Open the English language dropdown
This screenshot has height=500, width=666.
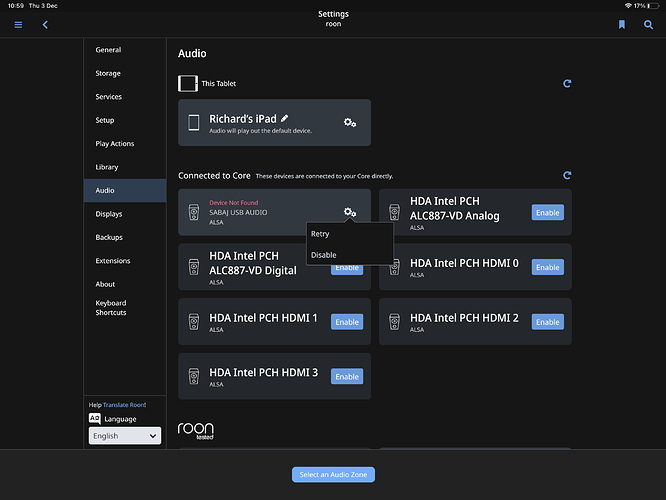tap(125, 435)
